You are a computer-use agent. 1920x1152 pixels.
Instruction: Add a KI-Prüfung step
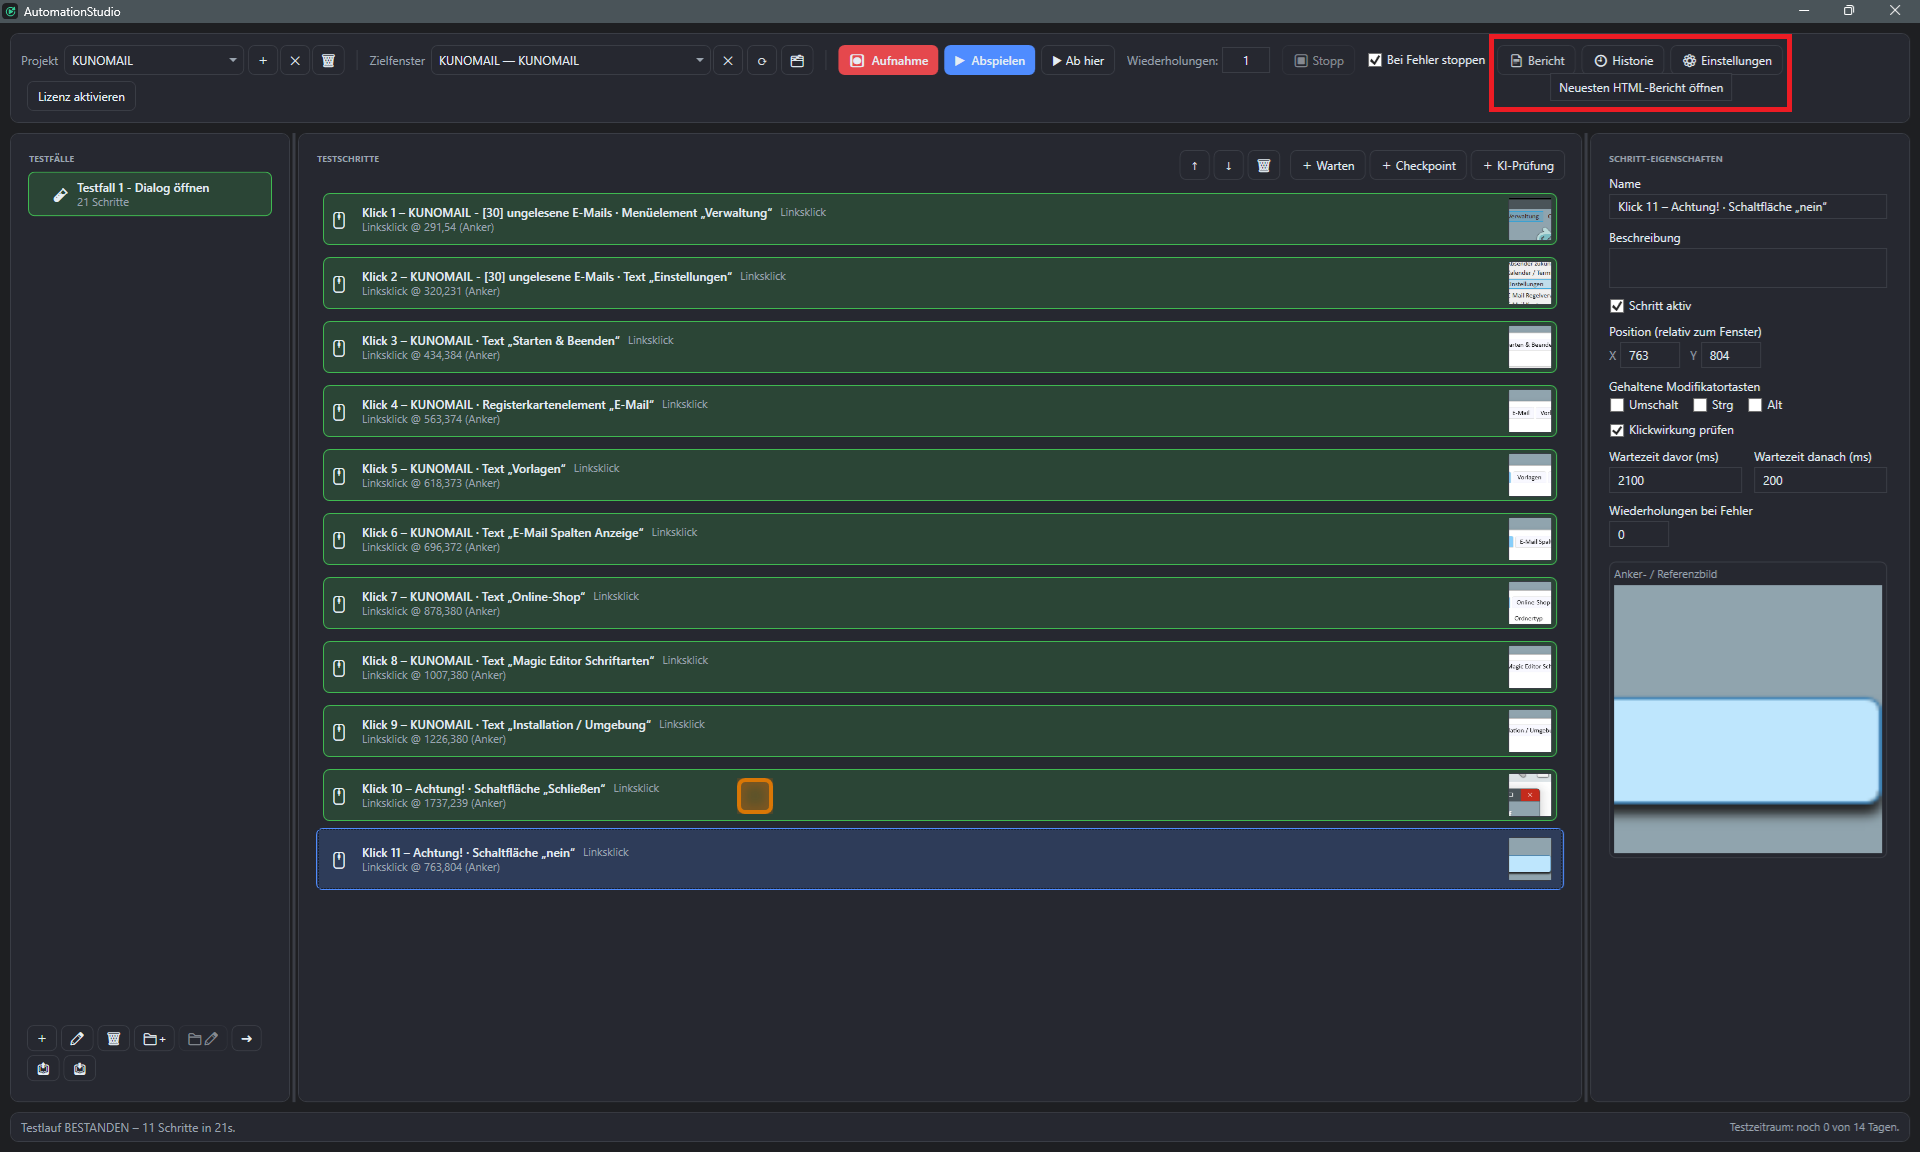[1518, 166]
